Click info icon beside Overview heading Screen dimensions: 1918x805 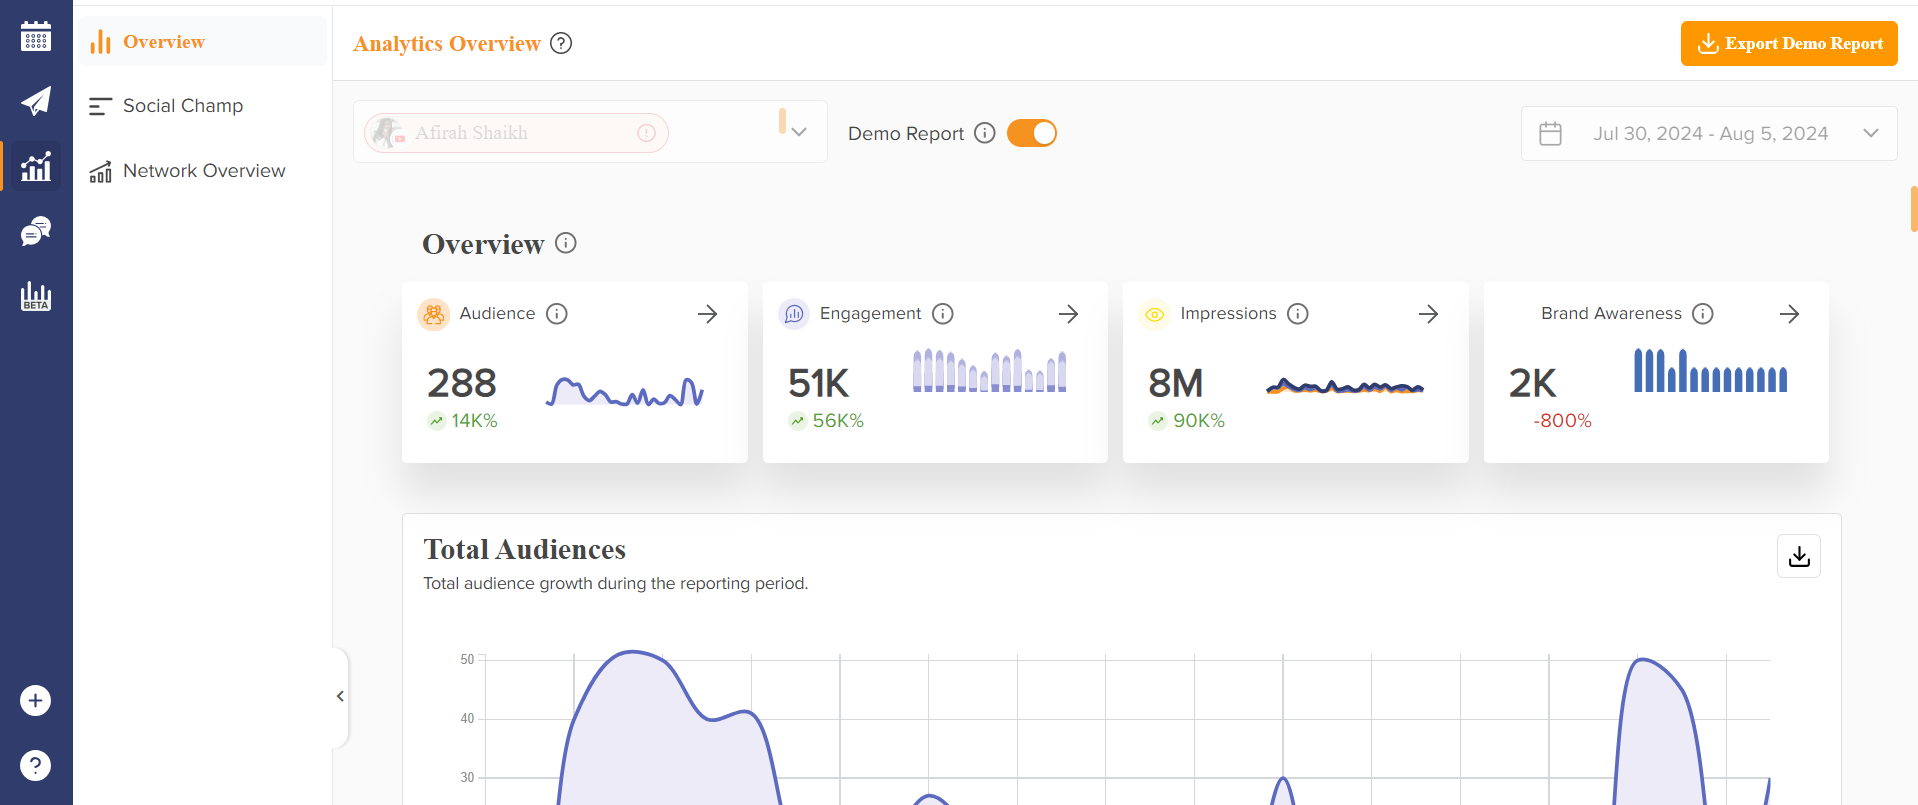pos(566,243)
